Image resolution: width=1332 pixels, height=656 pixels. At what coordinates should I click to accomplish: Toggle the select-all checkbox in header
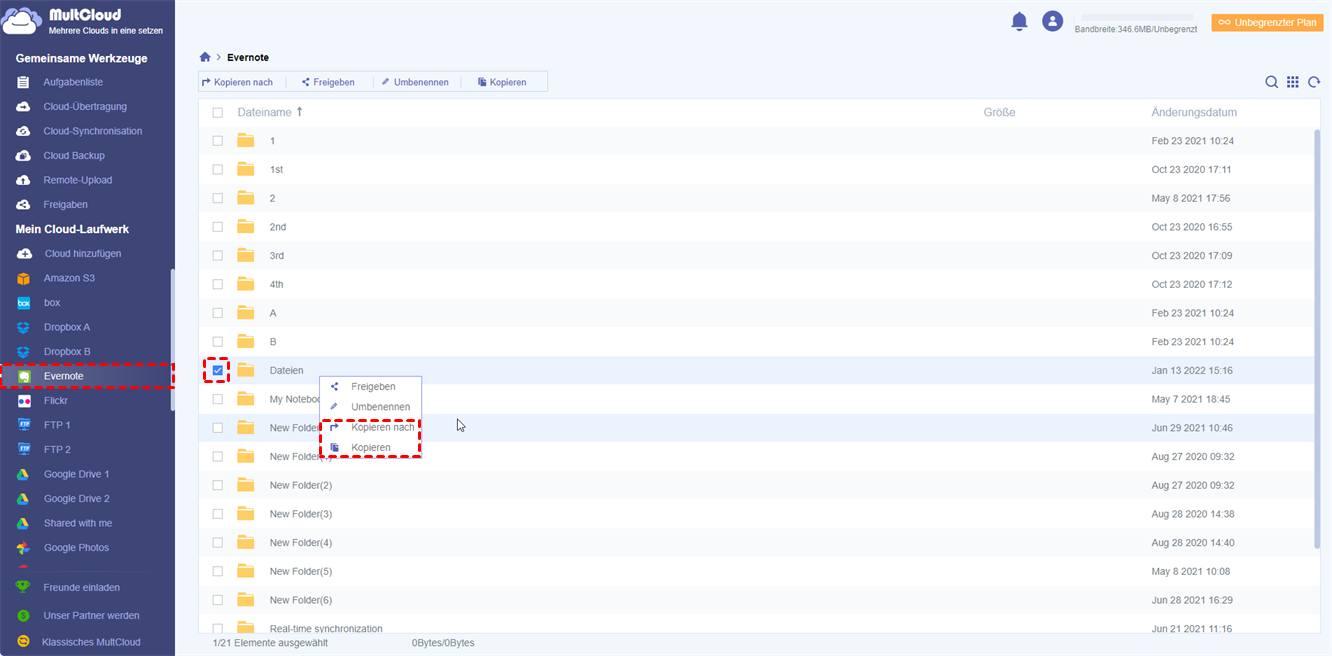[218, 113]
